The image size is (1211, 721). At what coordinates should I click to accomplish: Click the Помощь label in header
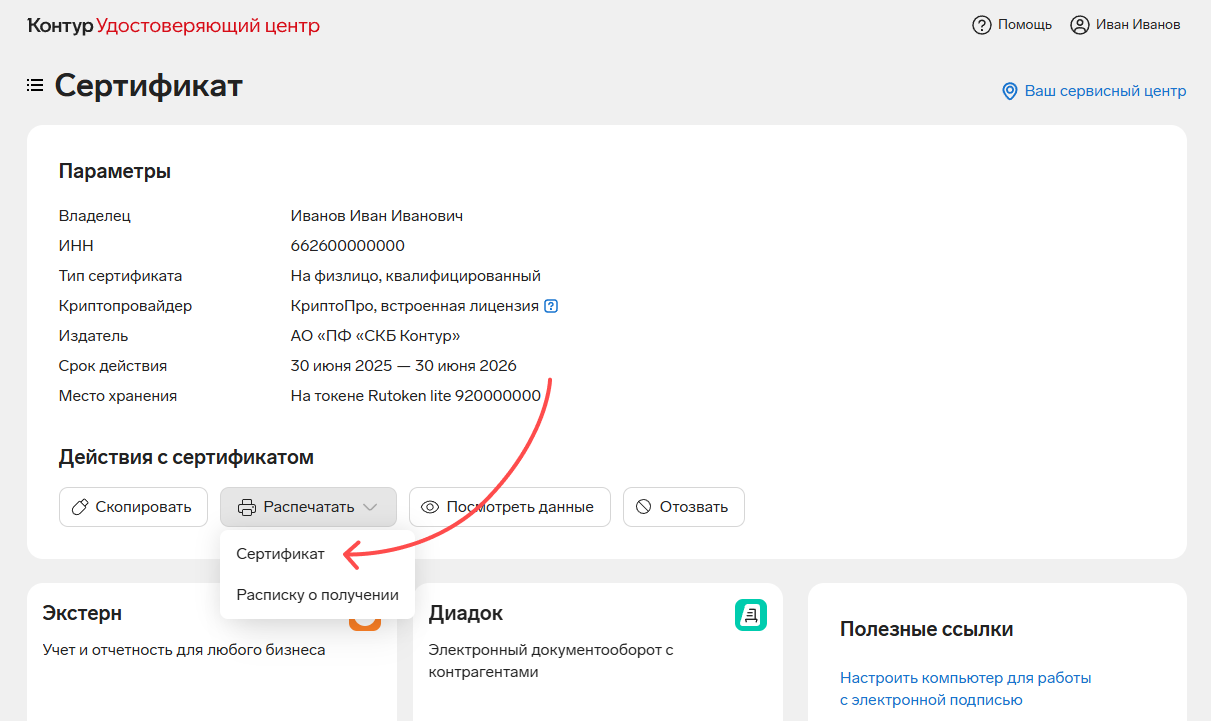pos(1025,25)
